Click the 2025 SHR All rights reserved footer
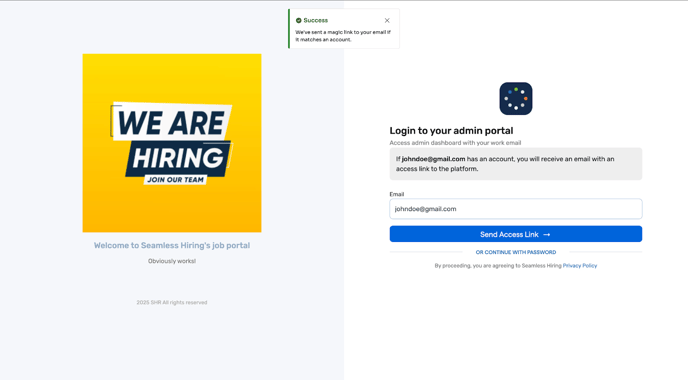This screenshot has height=380, width=688. tap(172, 303)
